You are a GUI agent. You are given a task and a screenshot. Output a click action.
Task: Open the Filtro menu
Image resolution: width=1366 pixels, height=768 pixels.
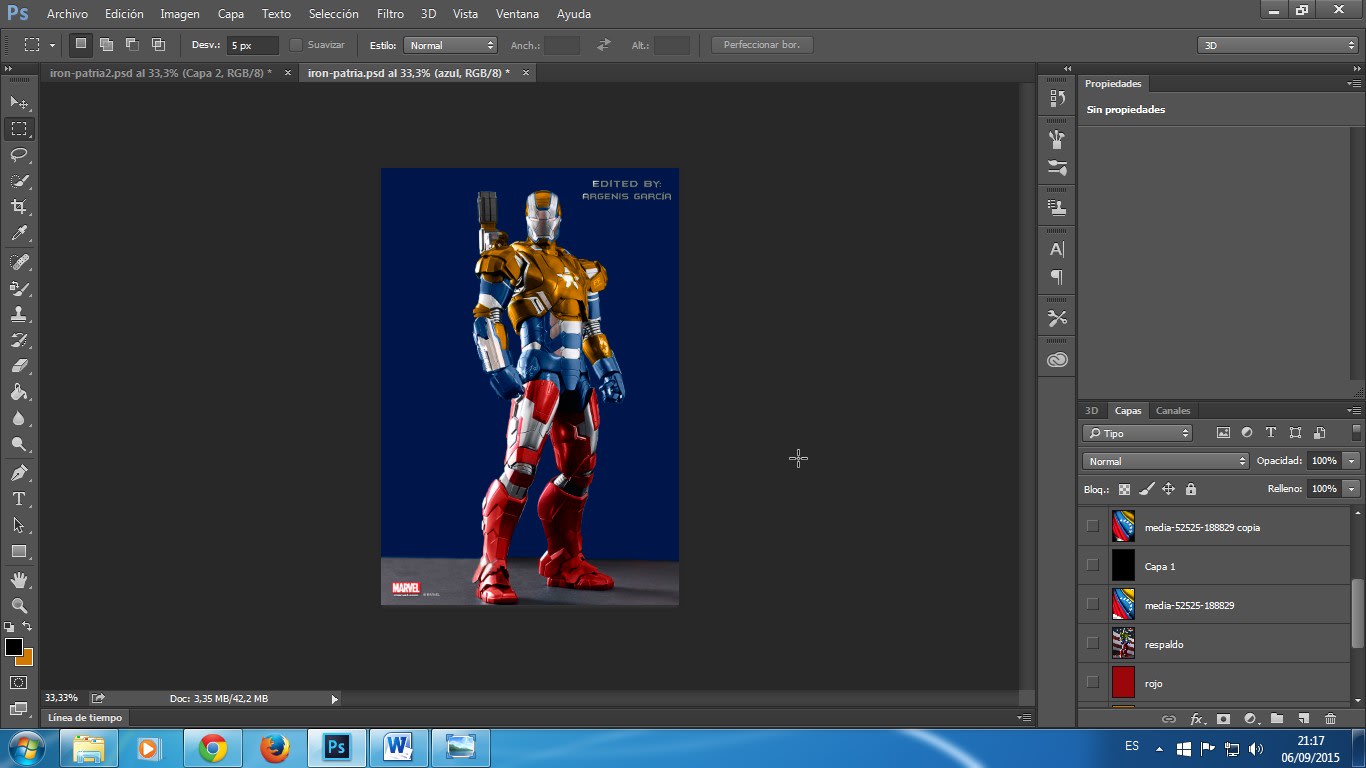(390, 14)
